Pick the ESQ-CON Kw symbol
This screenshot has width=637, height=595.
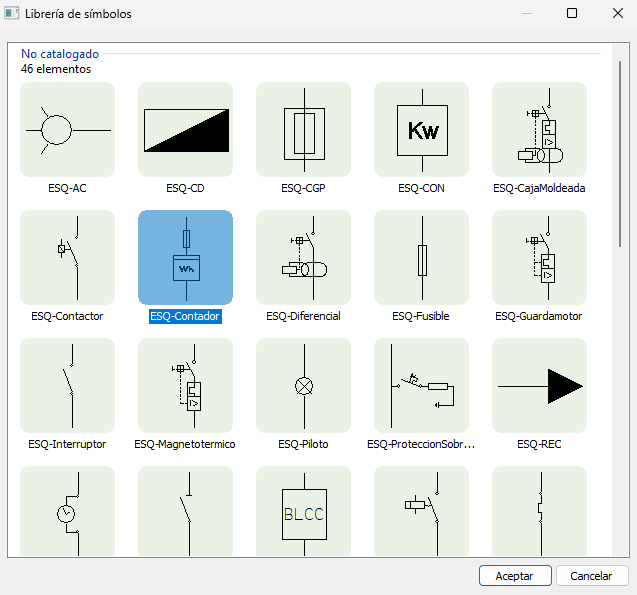click(422, 130)
